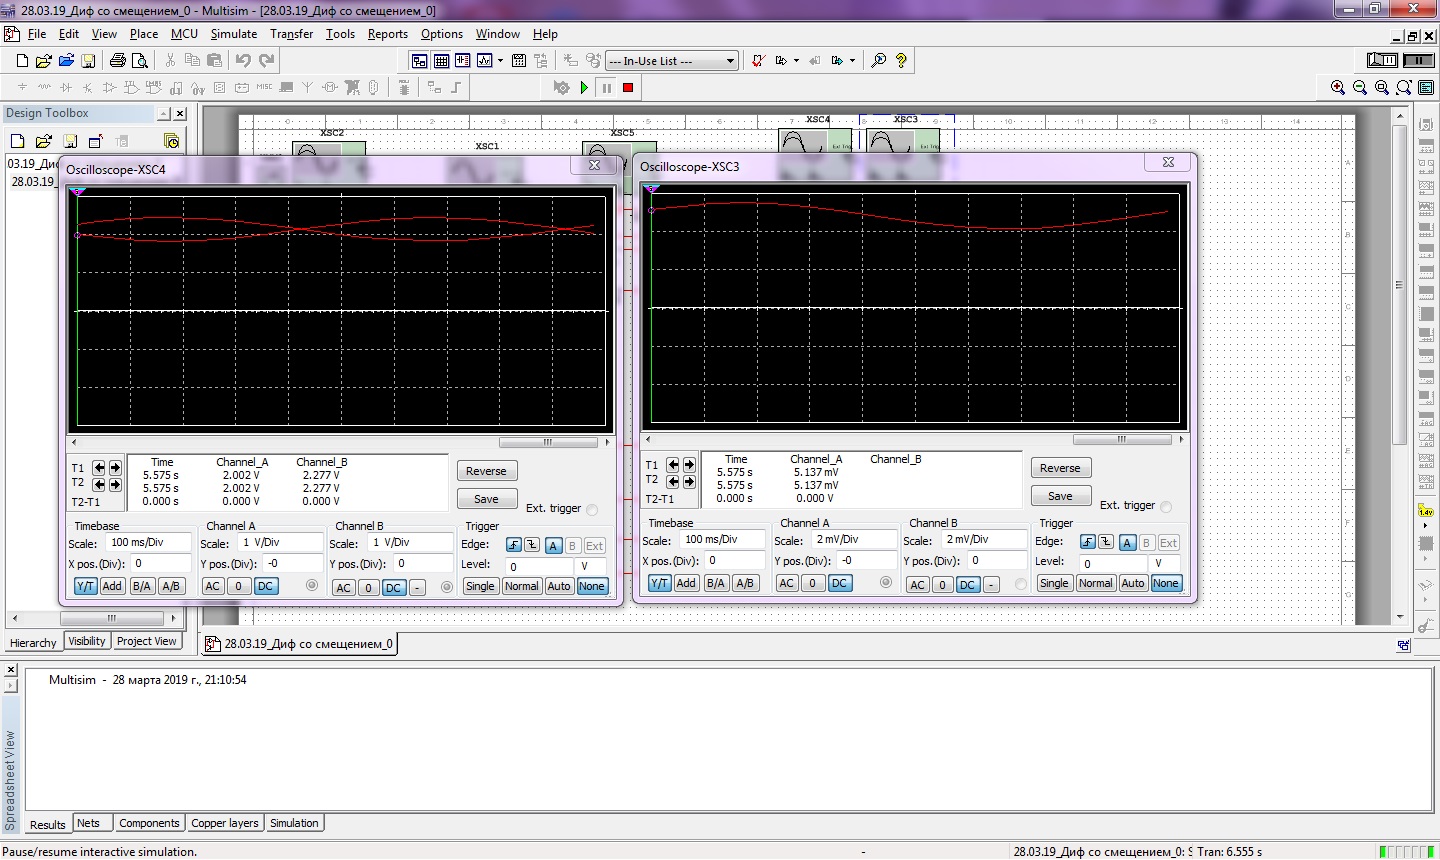Viewport: 1440px width, 860px height.
Task: Click the red Stop simulation icon
Action: [x=628, y=88]
